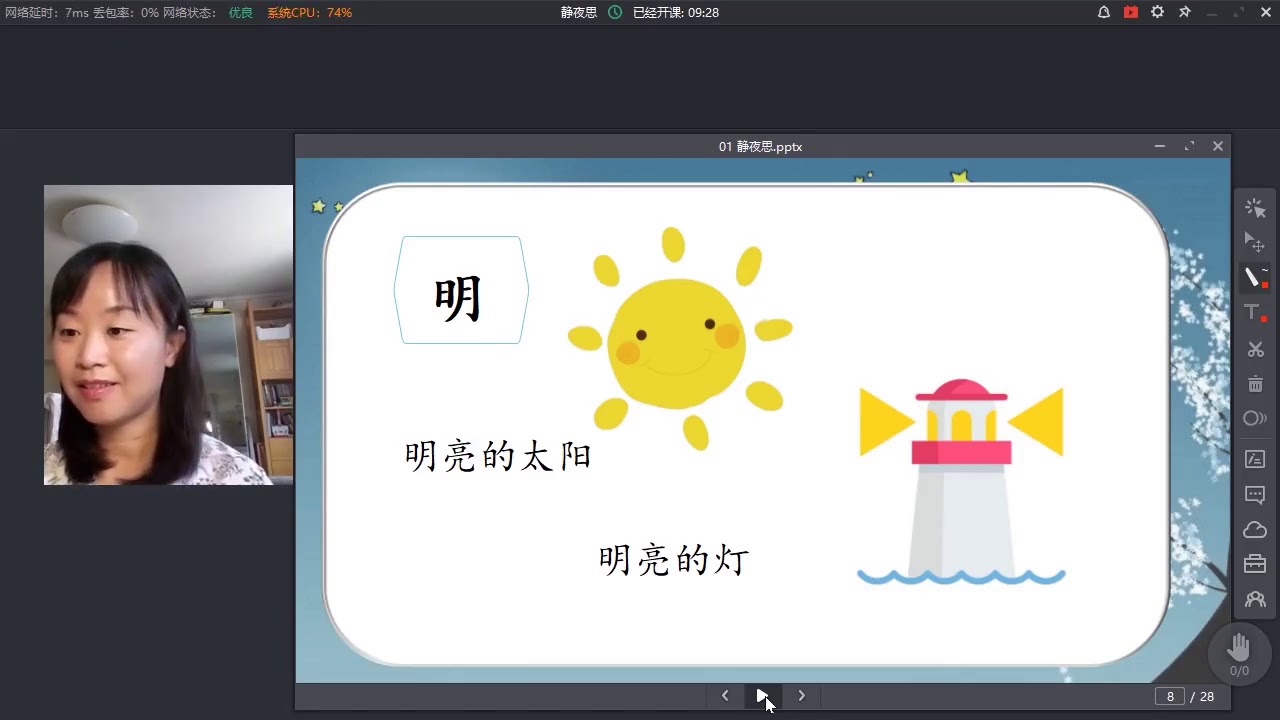The height and width of the screenshot is (720, 1280).
Task: Choose the pen drawing tool
Action: (1255, 277)
